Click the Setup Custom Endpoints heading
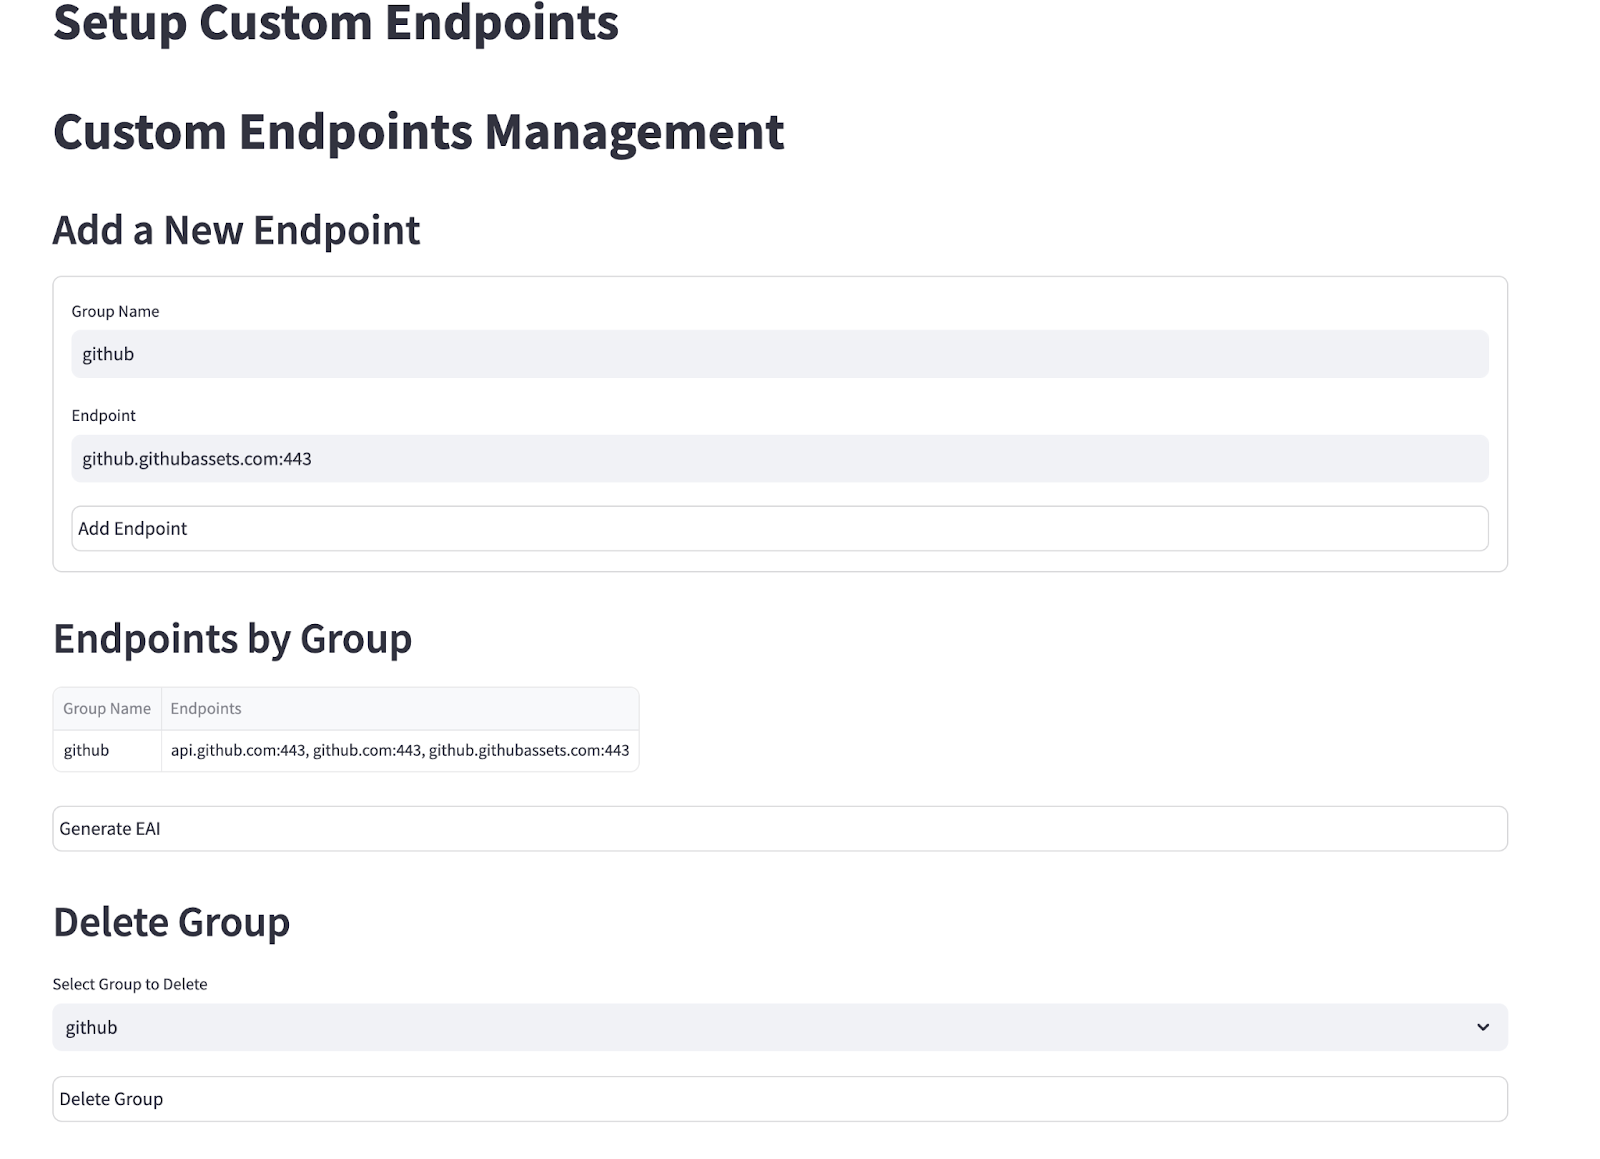 click(x=336, y=24)
